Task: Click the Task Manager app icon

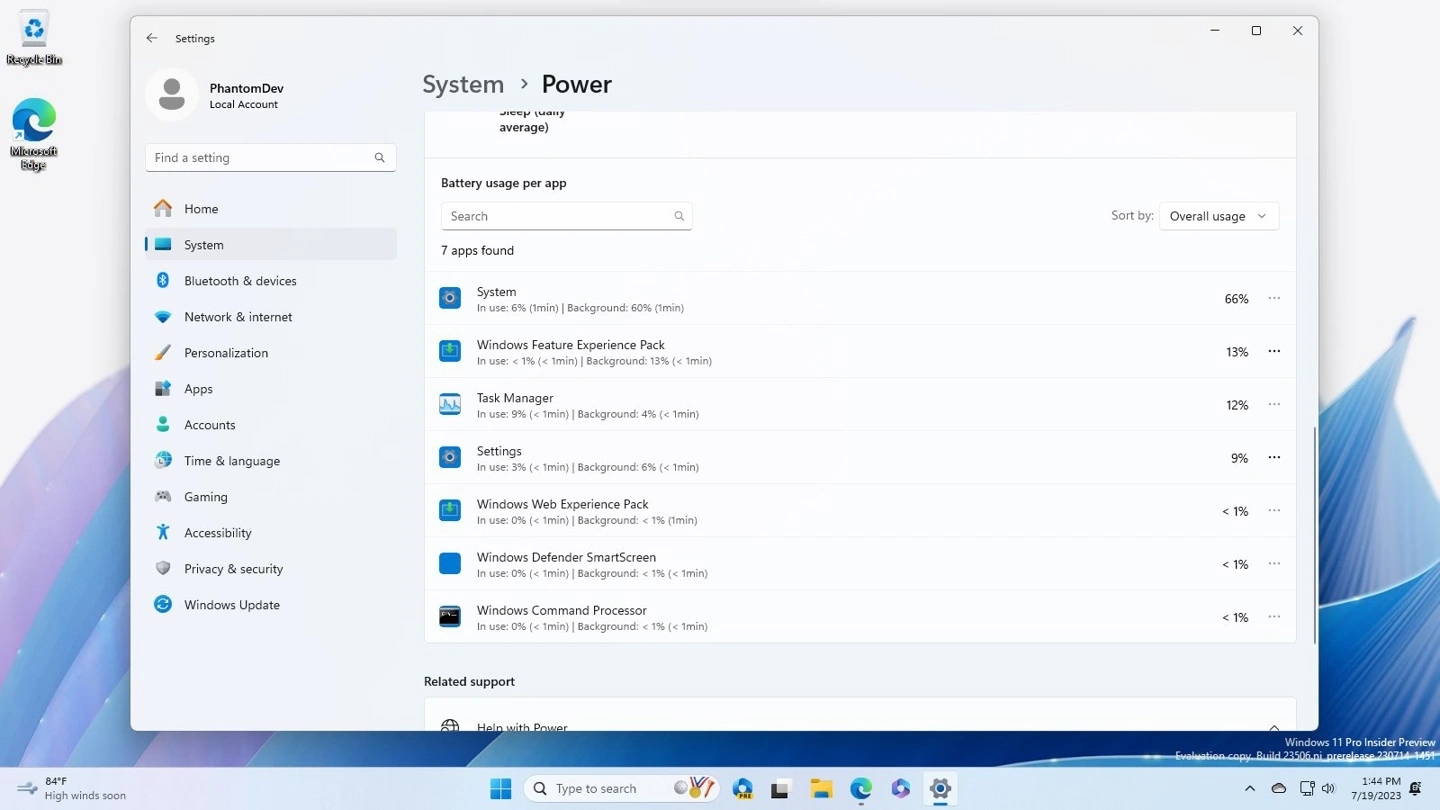Action: 449,404
